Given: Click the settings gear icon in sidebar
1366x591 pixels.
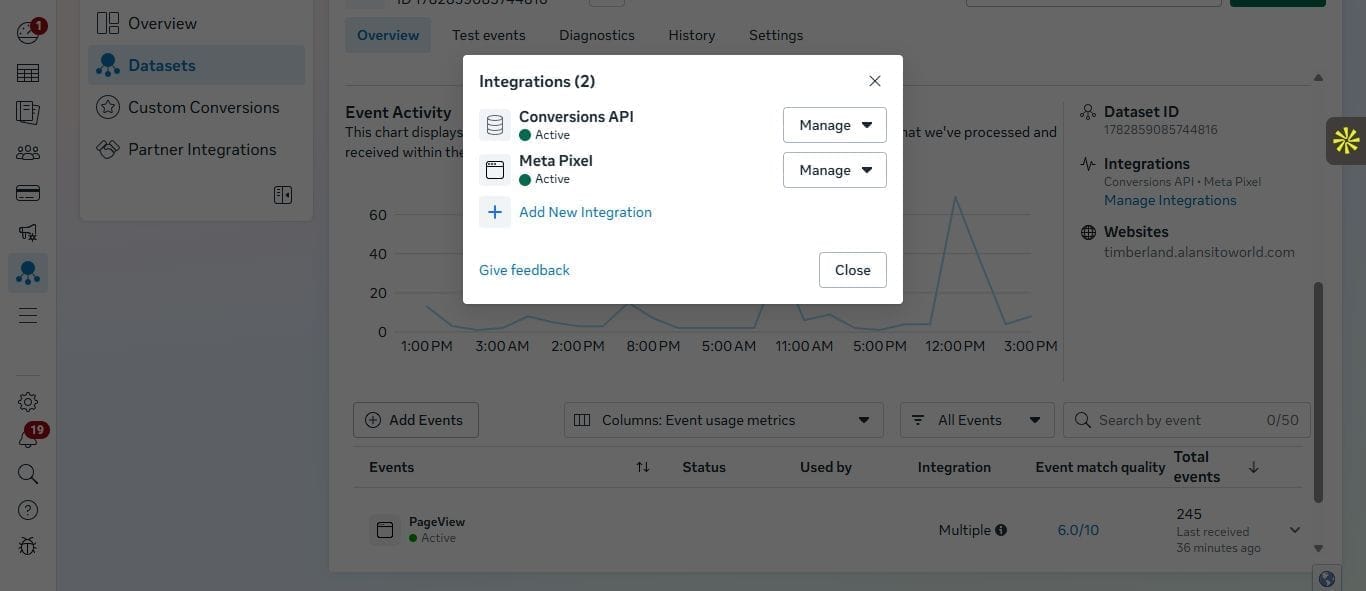Looking at the screenshot, I should tap(28, 402).
